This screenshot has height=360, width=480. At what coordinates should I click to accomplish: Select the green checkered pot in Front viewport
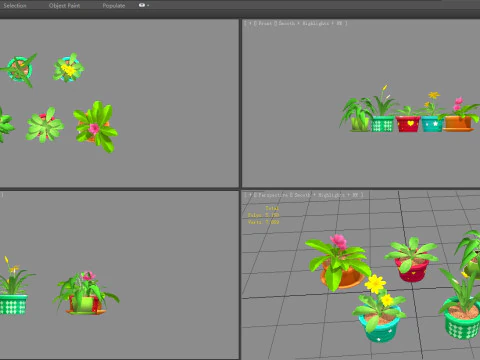[x=383, y=124]
